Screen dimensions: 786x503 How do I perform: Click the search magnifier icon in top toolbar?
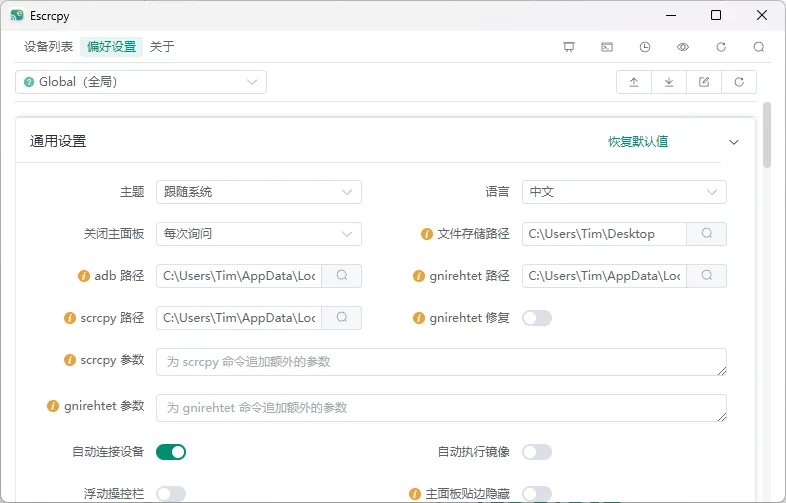pos(759,47)
